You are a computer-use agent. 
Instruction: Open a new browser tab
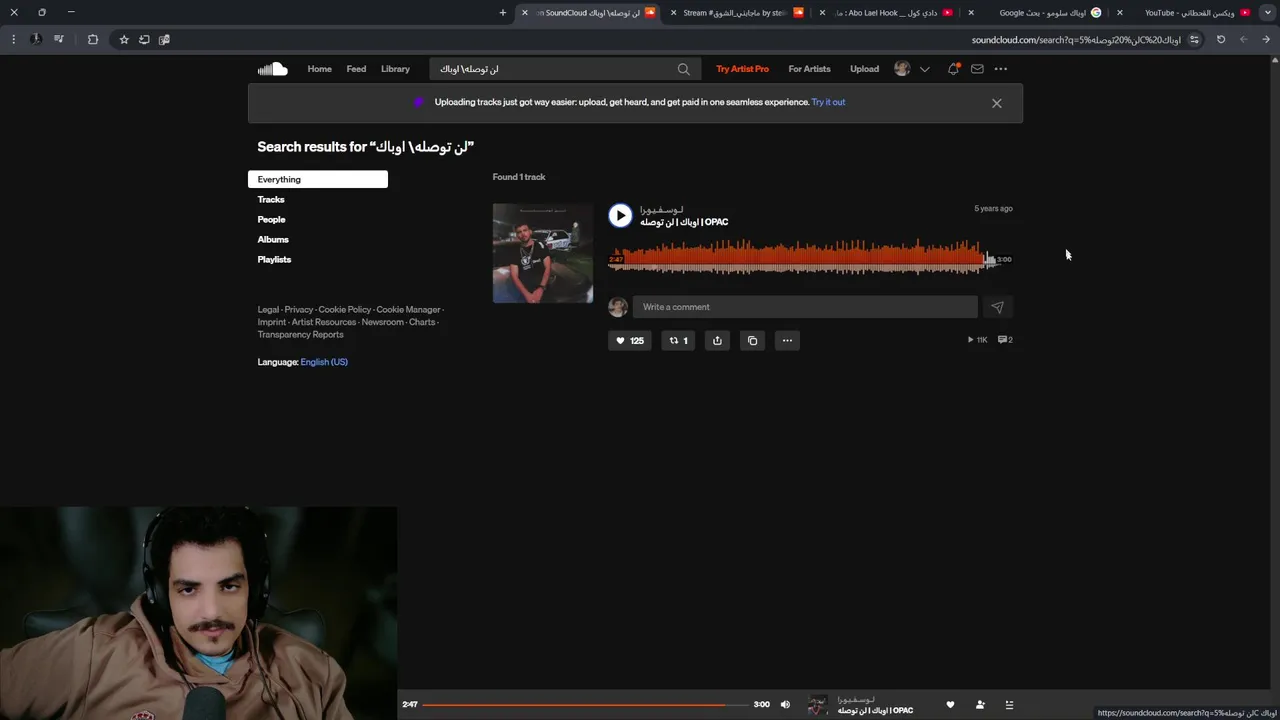point(503,12)
